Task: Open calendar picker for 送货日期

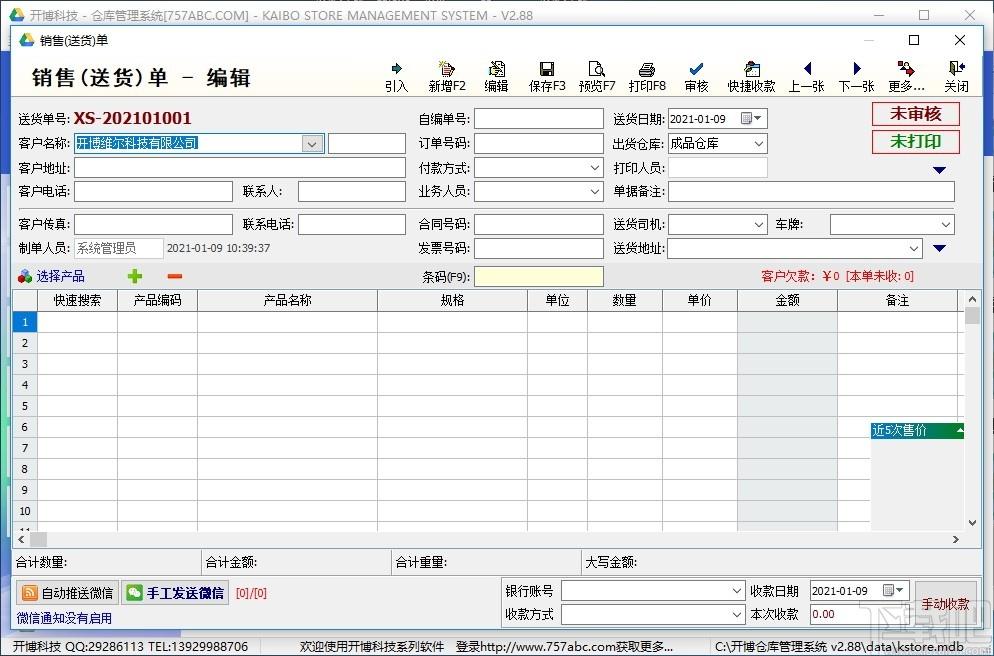Action: tap(751, 119)
